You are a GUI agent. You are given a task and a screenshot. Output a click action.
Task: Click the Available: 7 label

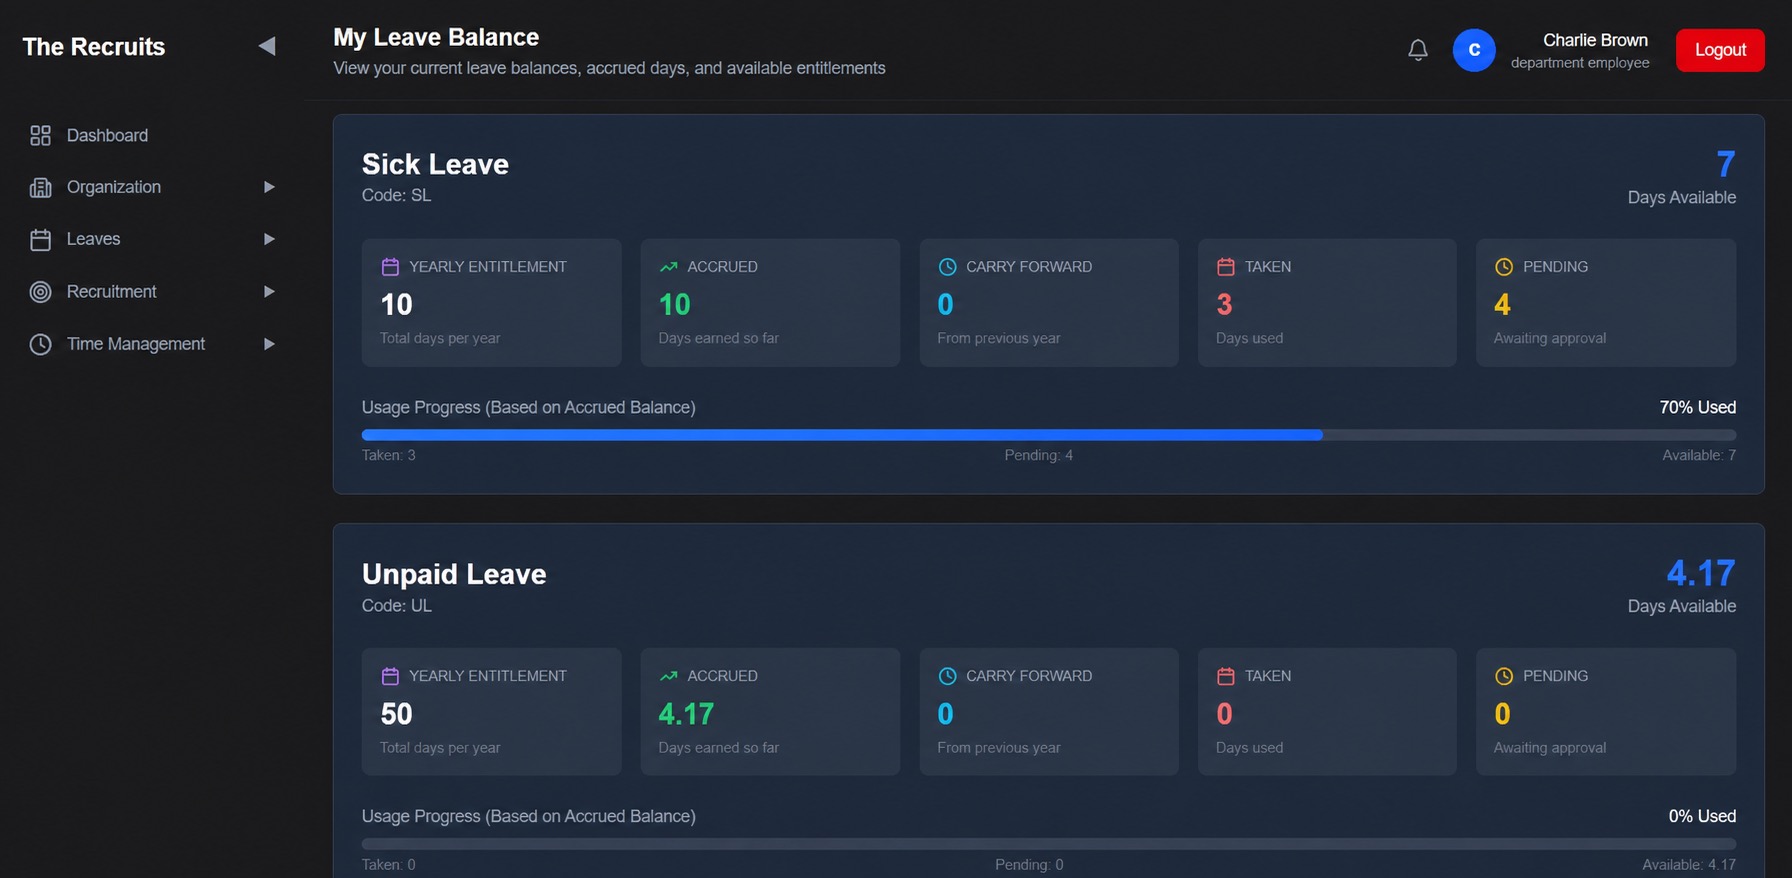[1699, 455]
